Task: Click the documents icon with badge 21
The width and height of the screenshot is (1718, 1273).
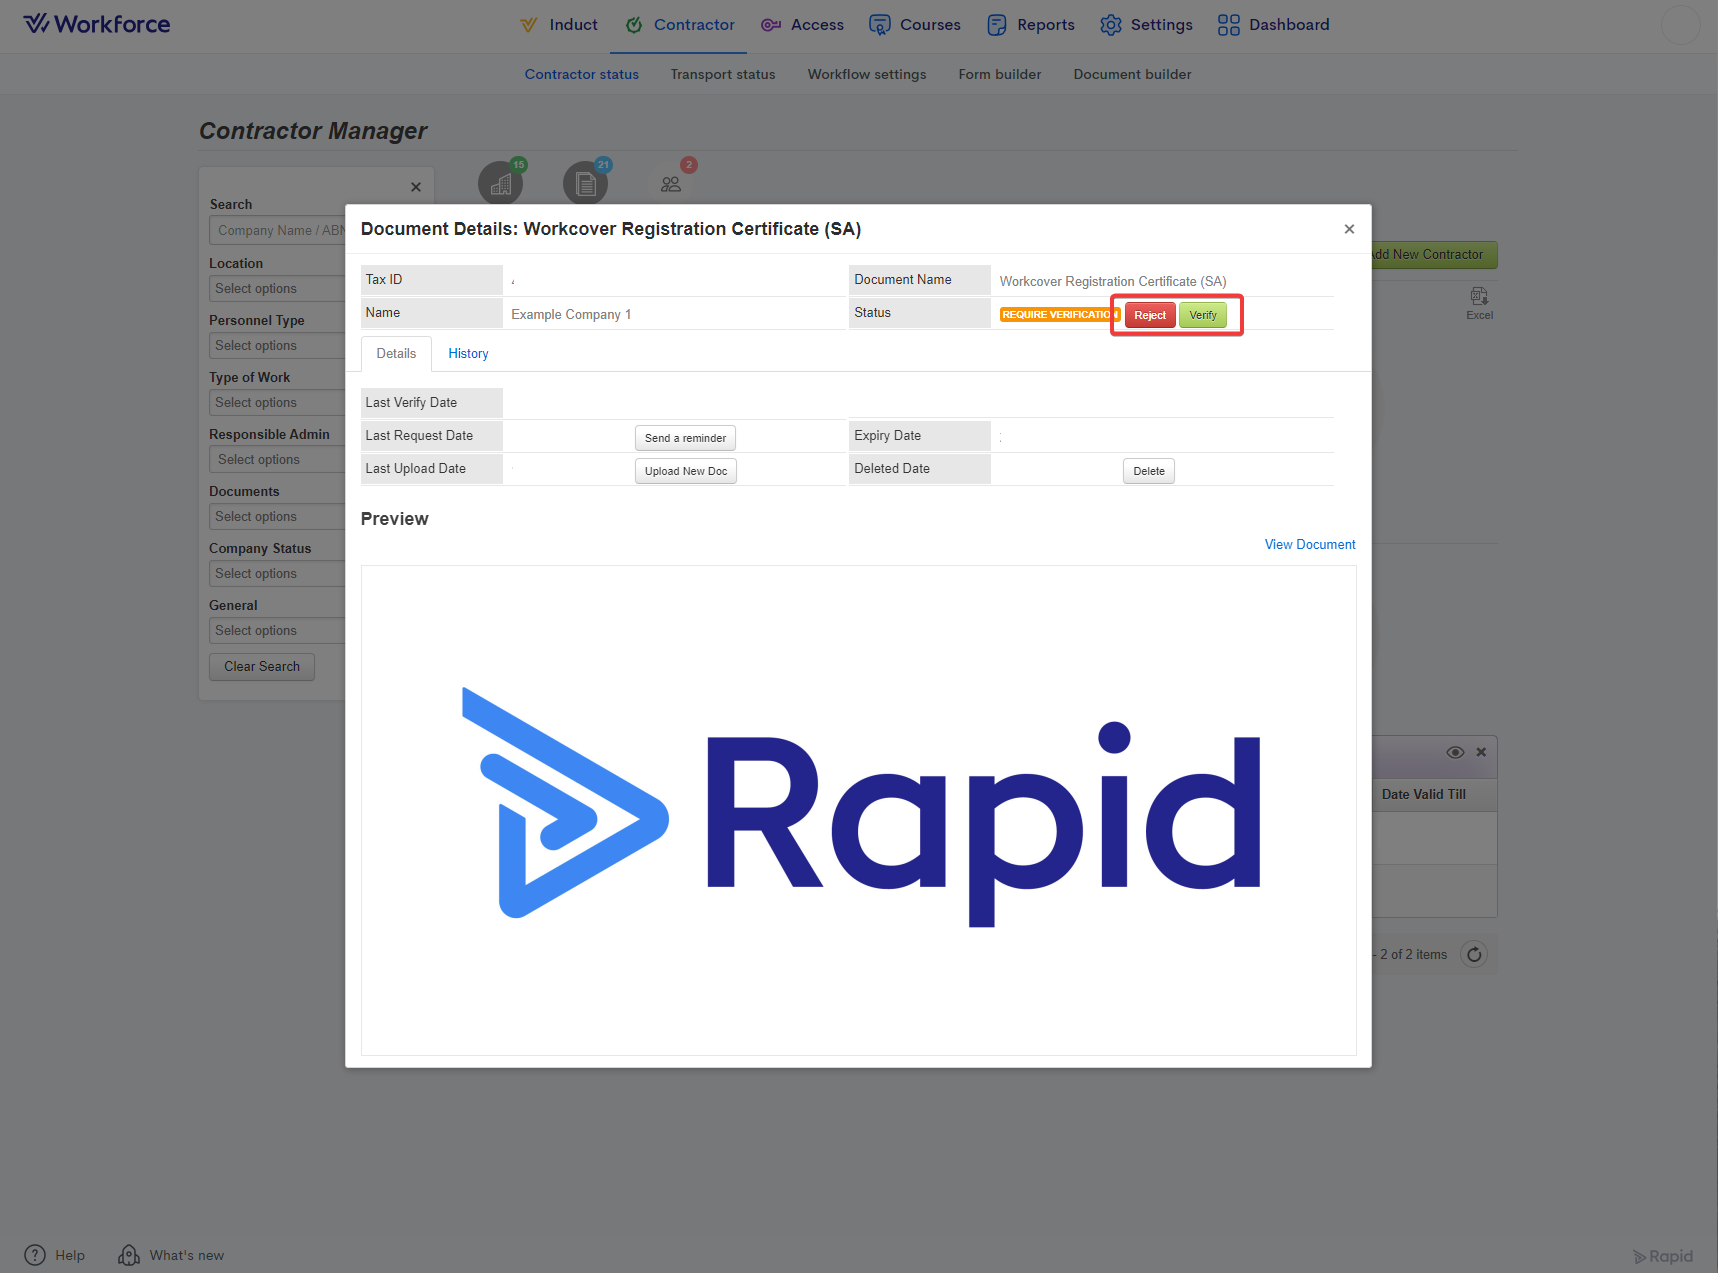Action: [585, 183]
